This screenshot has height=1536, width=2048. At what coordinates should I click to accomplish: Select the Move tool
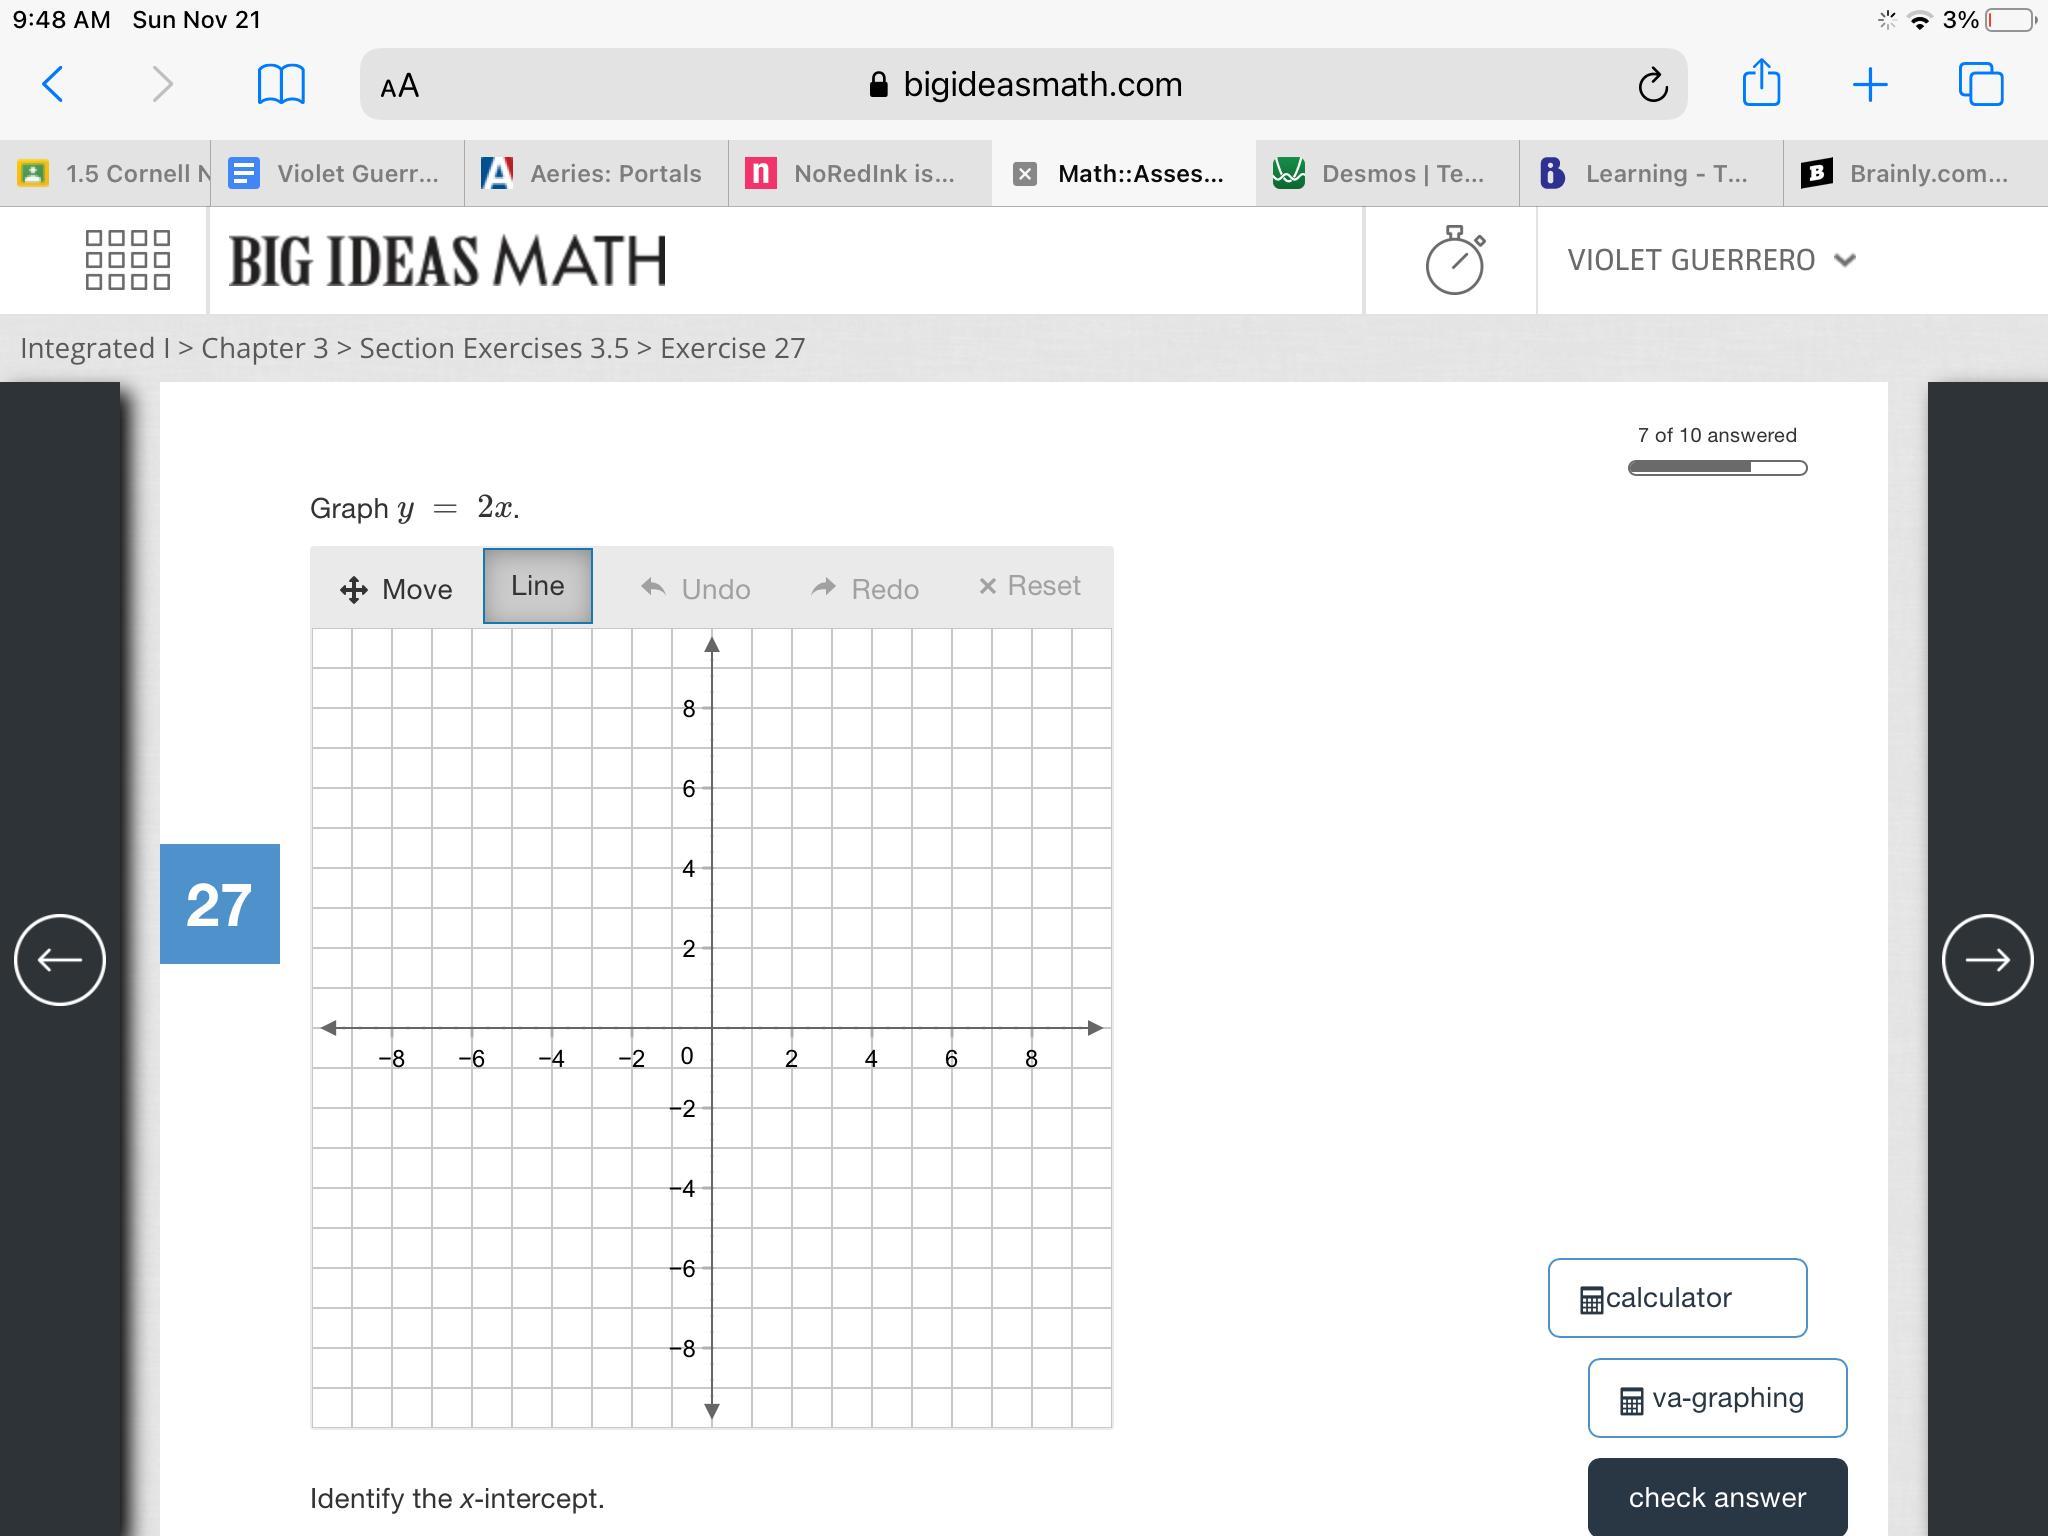click(x=397, y=589)
